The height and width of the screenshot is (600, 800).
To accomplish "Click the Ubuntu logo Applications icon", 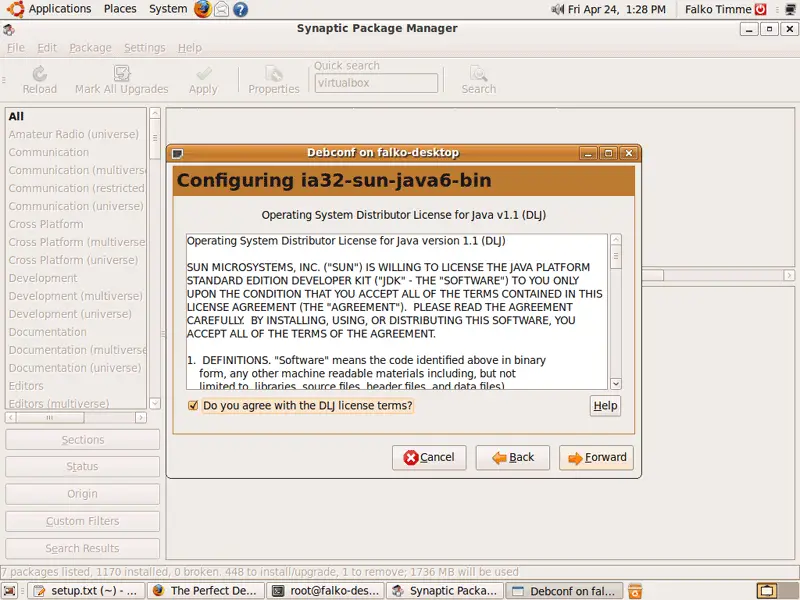I will pos(15,9).
